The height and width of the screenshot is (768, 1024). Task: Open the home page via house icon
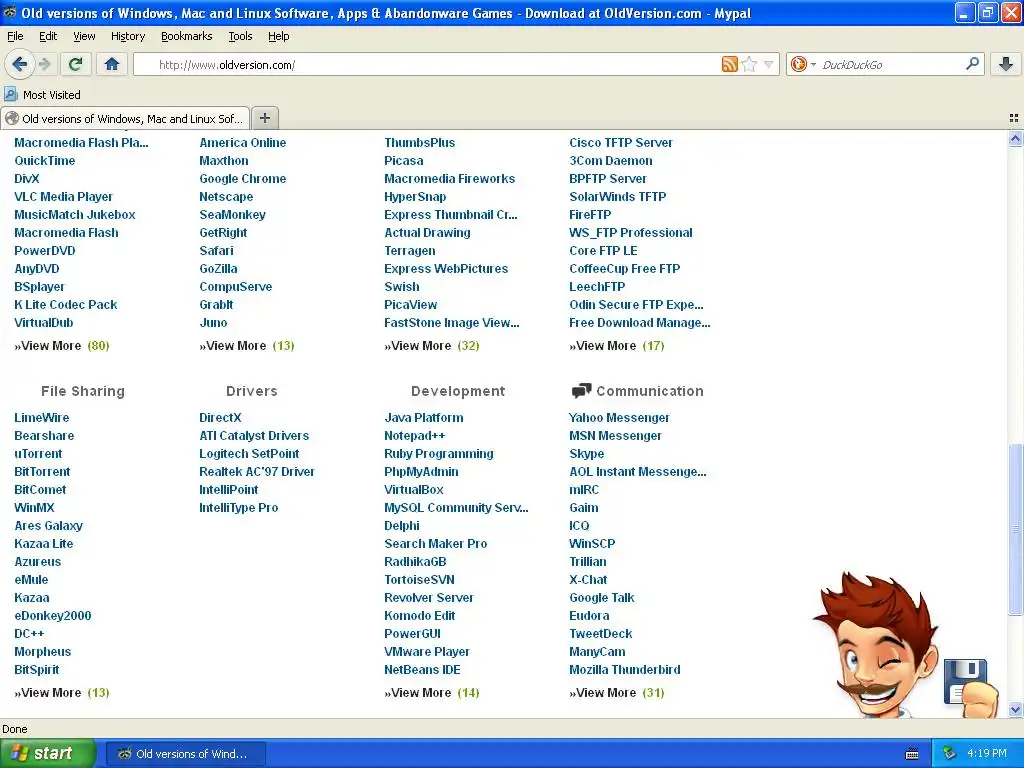tap(112, 64)
